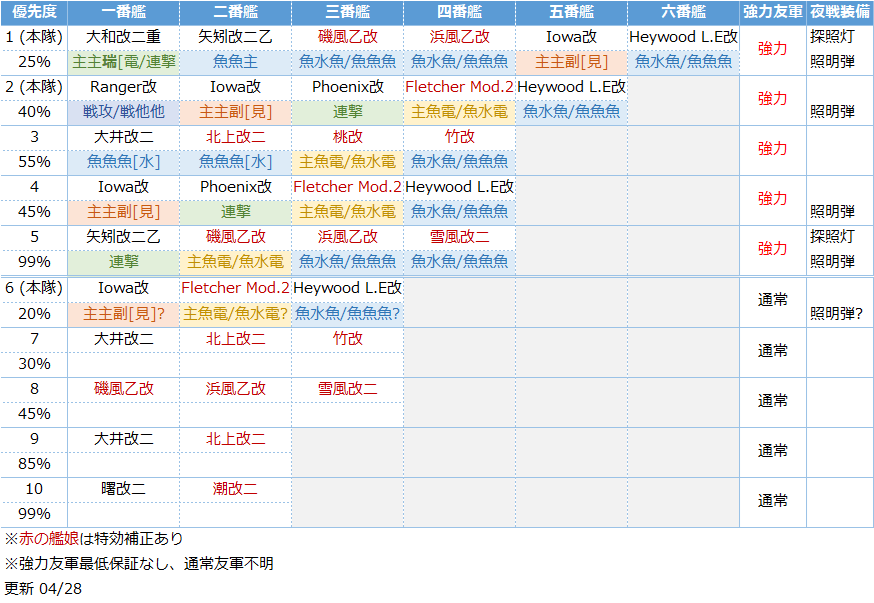Click the 三番艦 column header
The width and height of the screenshot is (874, 603).
pyautogui.click(x=347, y=12)
